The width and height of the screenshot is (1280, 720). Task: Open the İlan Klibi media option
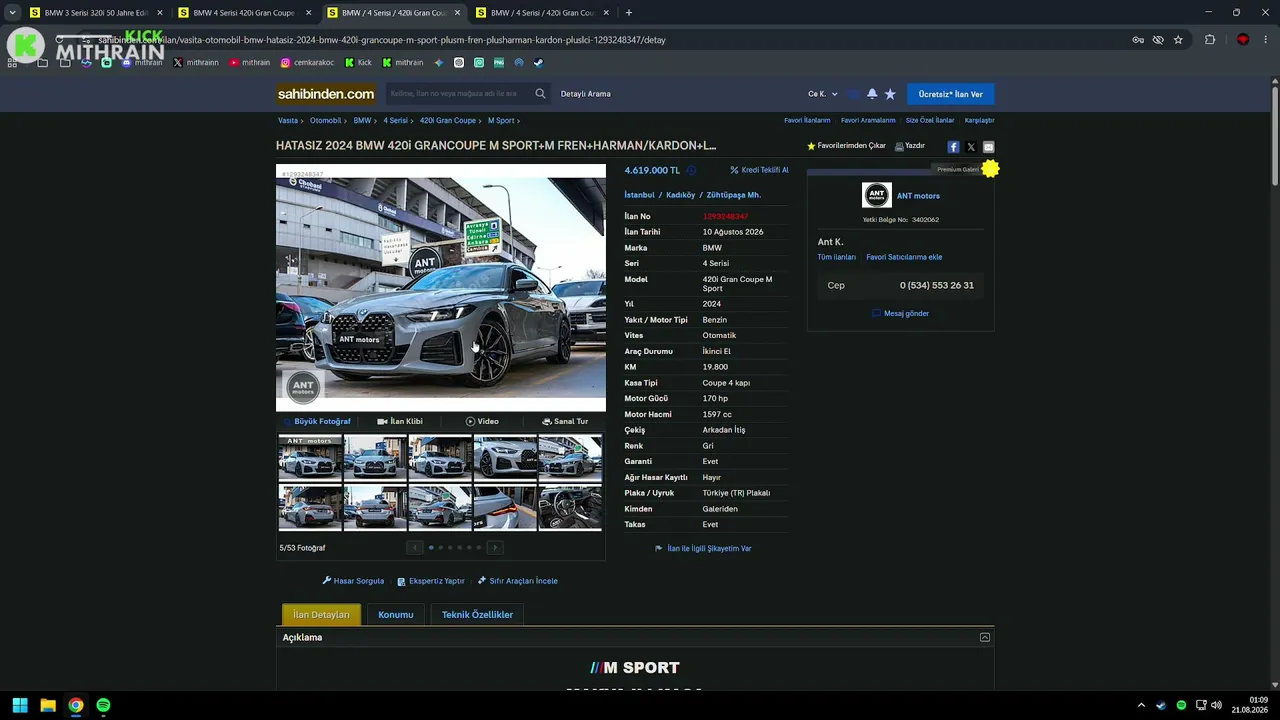(400, 422)
